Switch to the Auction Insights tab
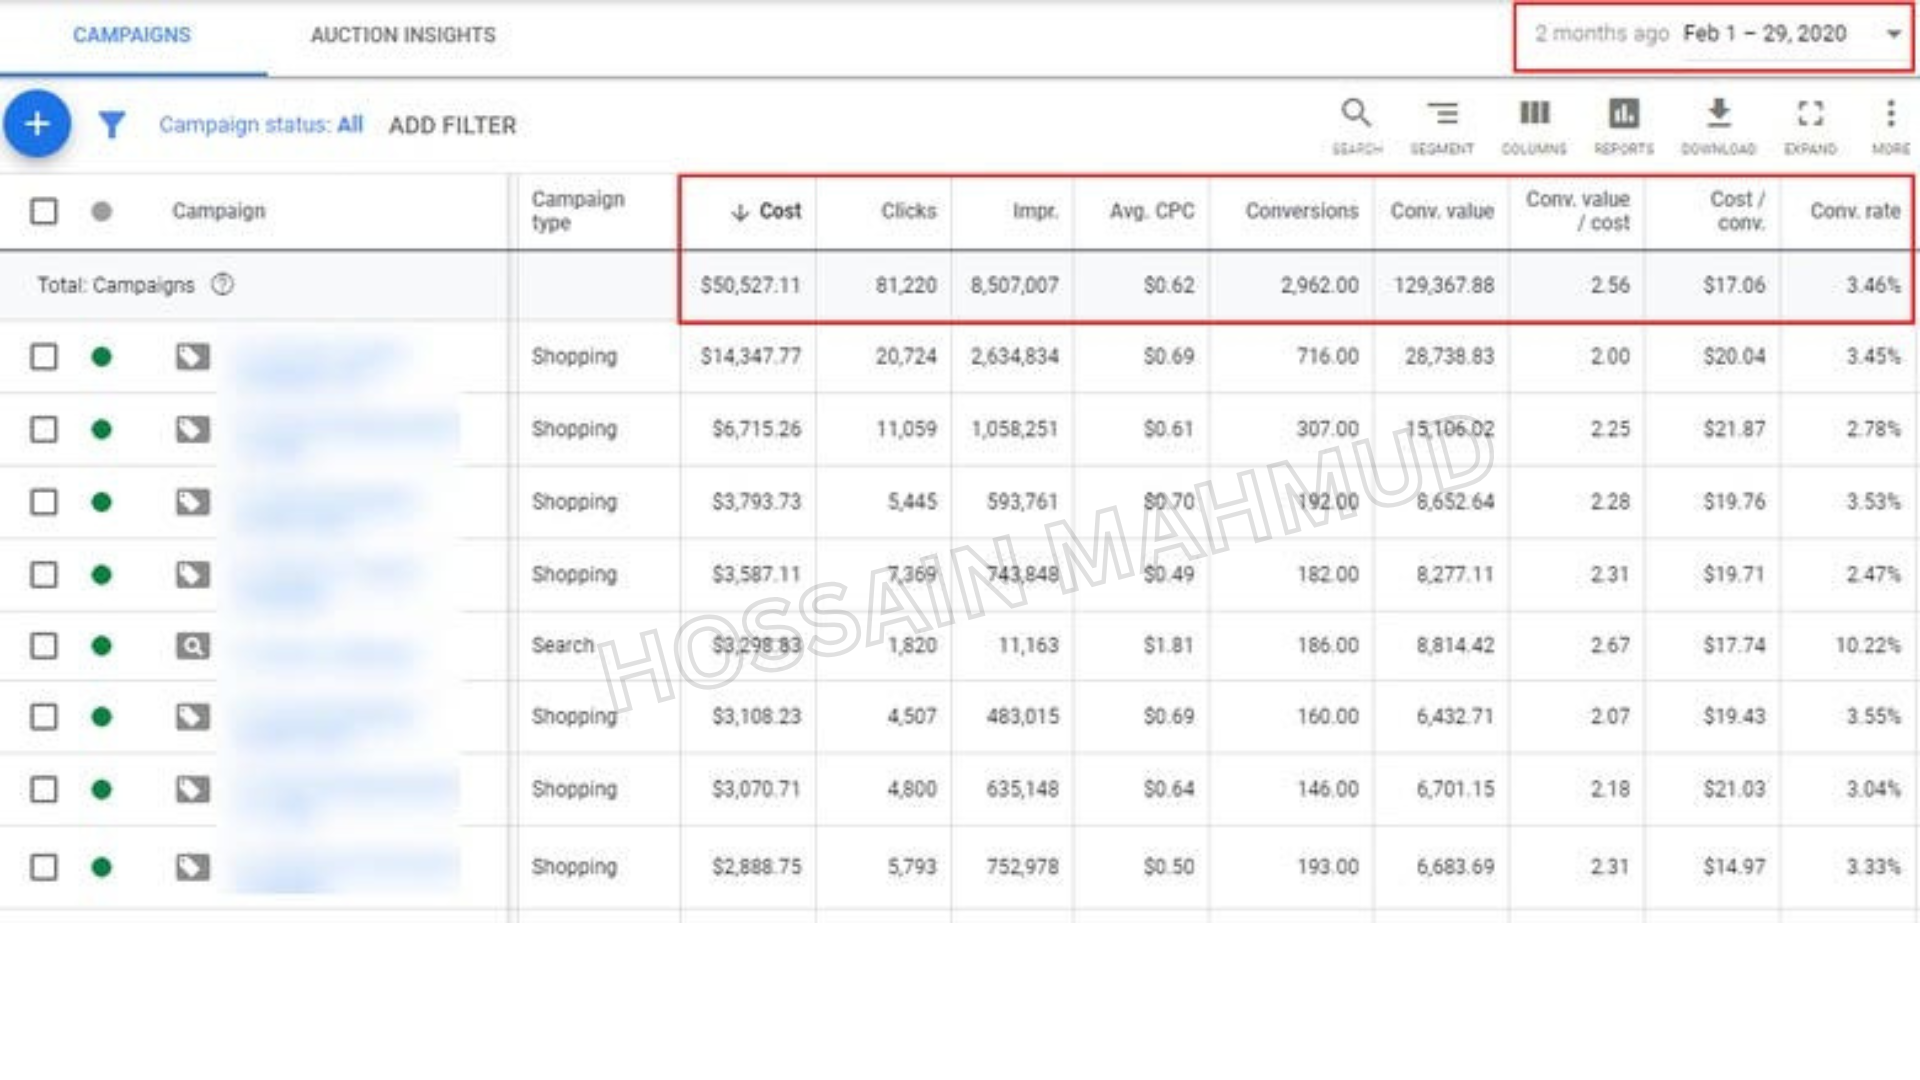The image size is (1920, 1080). 403,35
